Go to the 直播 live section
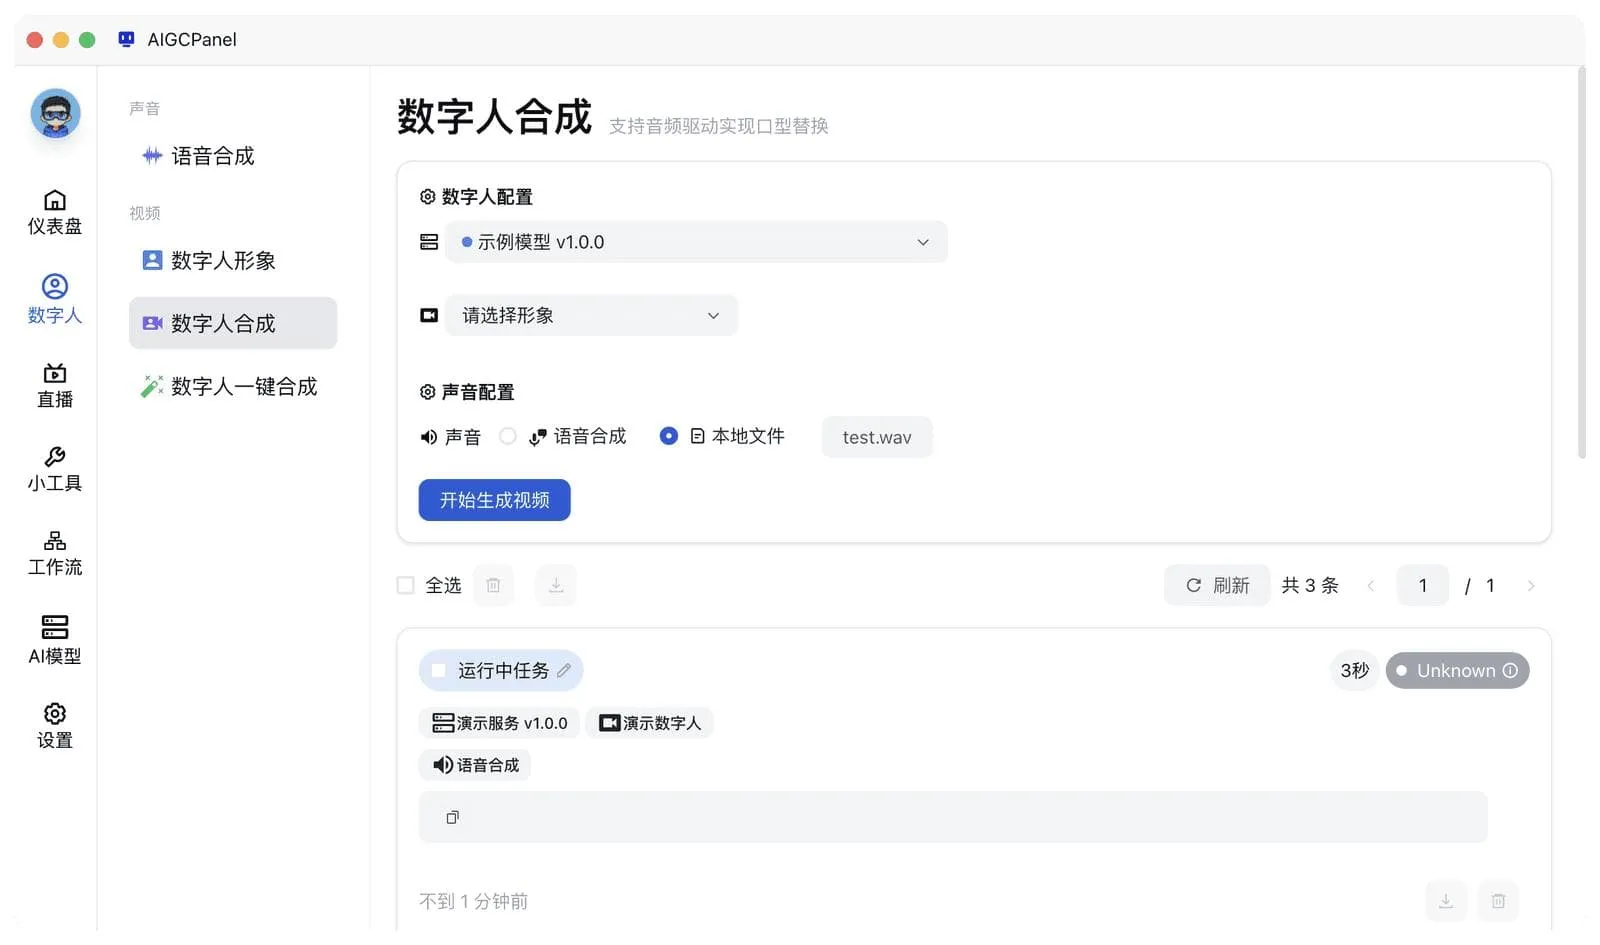This screenshot has height=945, width=1600. pos(55,386)
